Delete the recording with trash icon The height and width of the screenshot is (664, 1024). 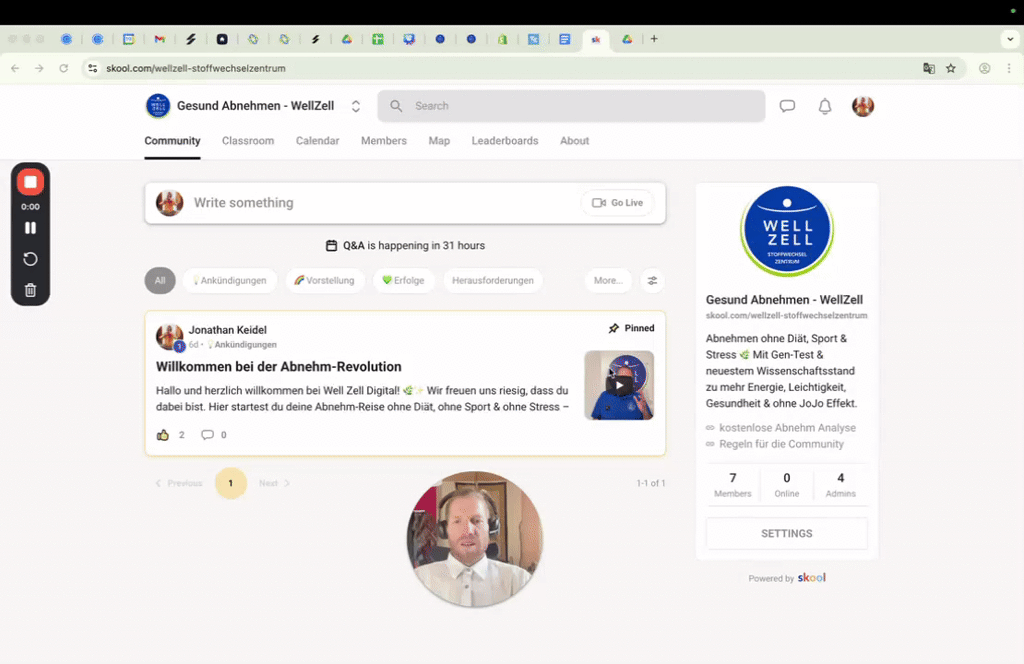tap(30, 290)
